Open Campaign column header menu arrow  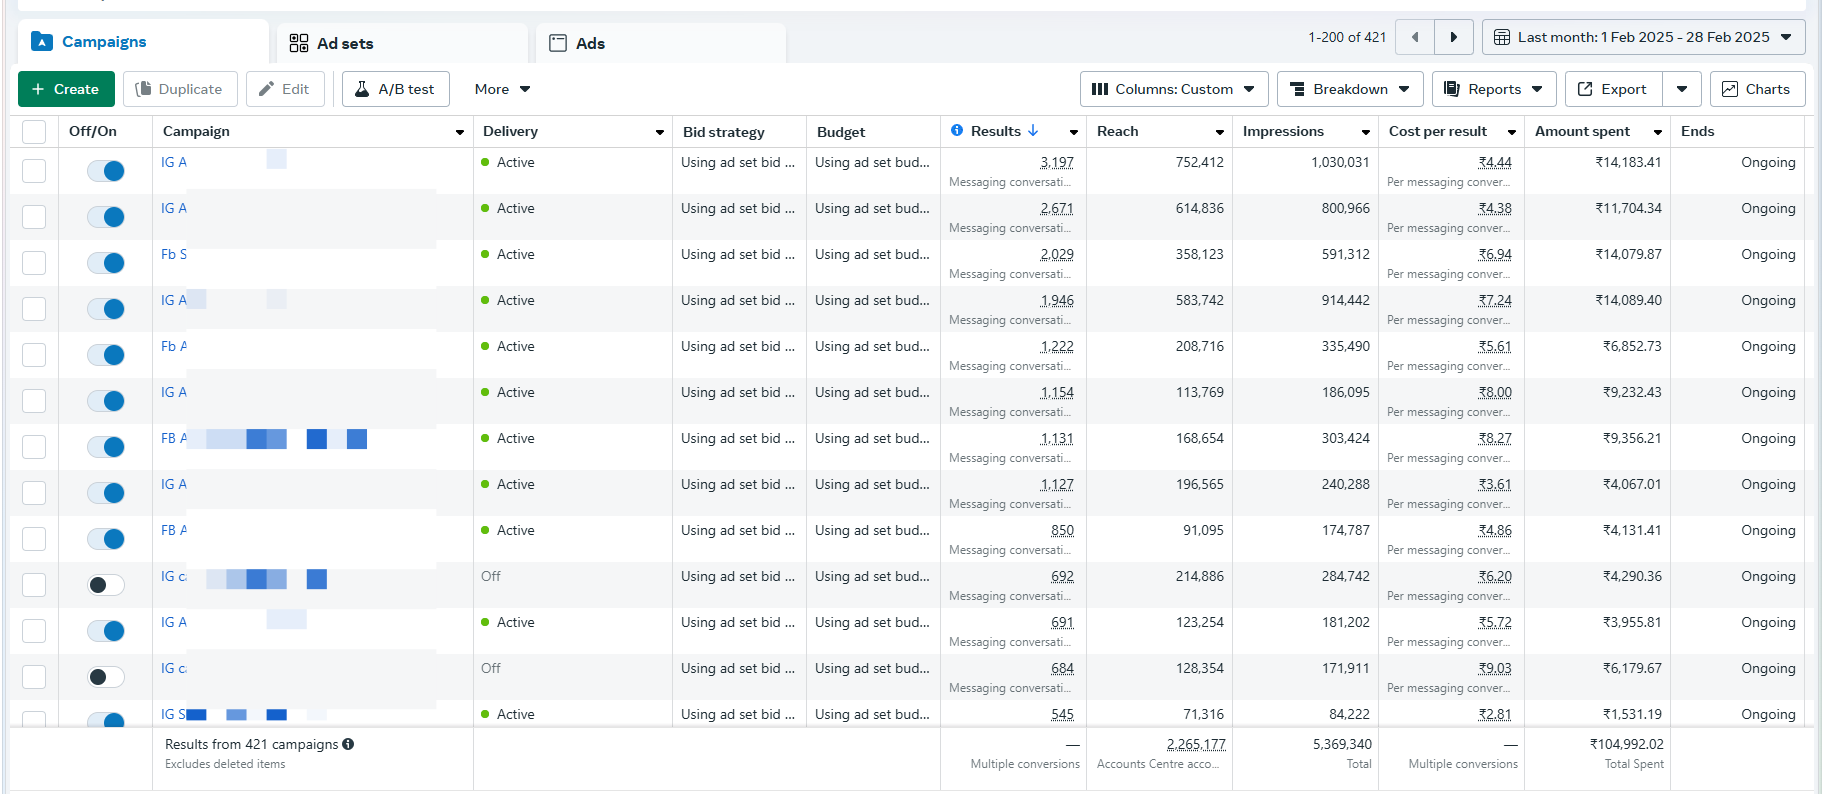[x=460, y=132]
